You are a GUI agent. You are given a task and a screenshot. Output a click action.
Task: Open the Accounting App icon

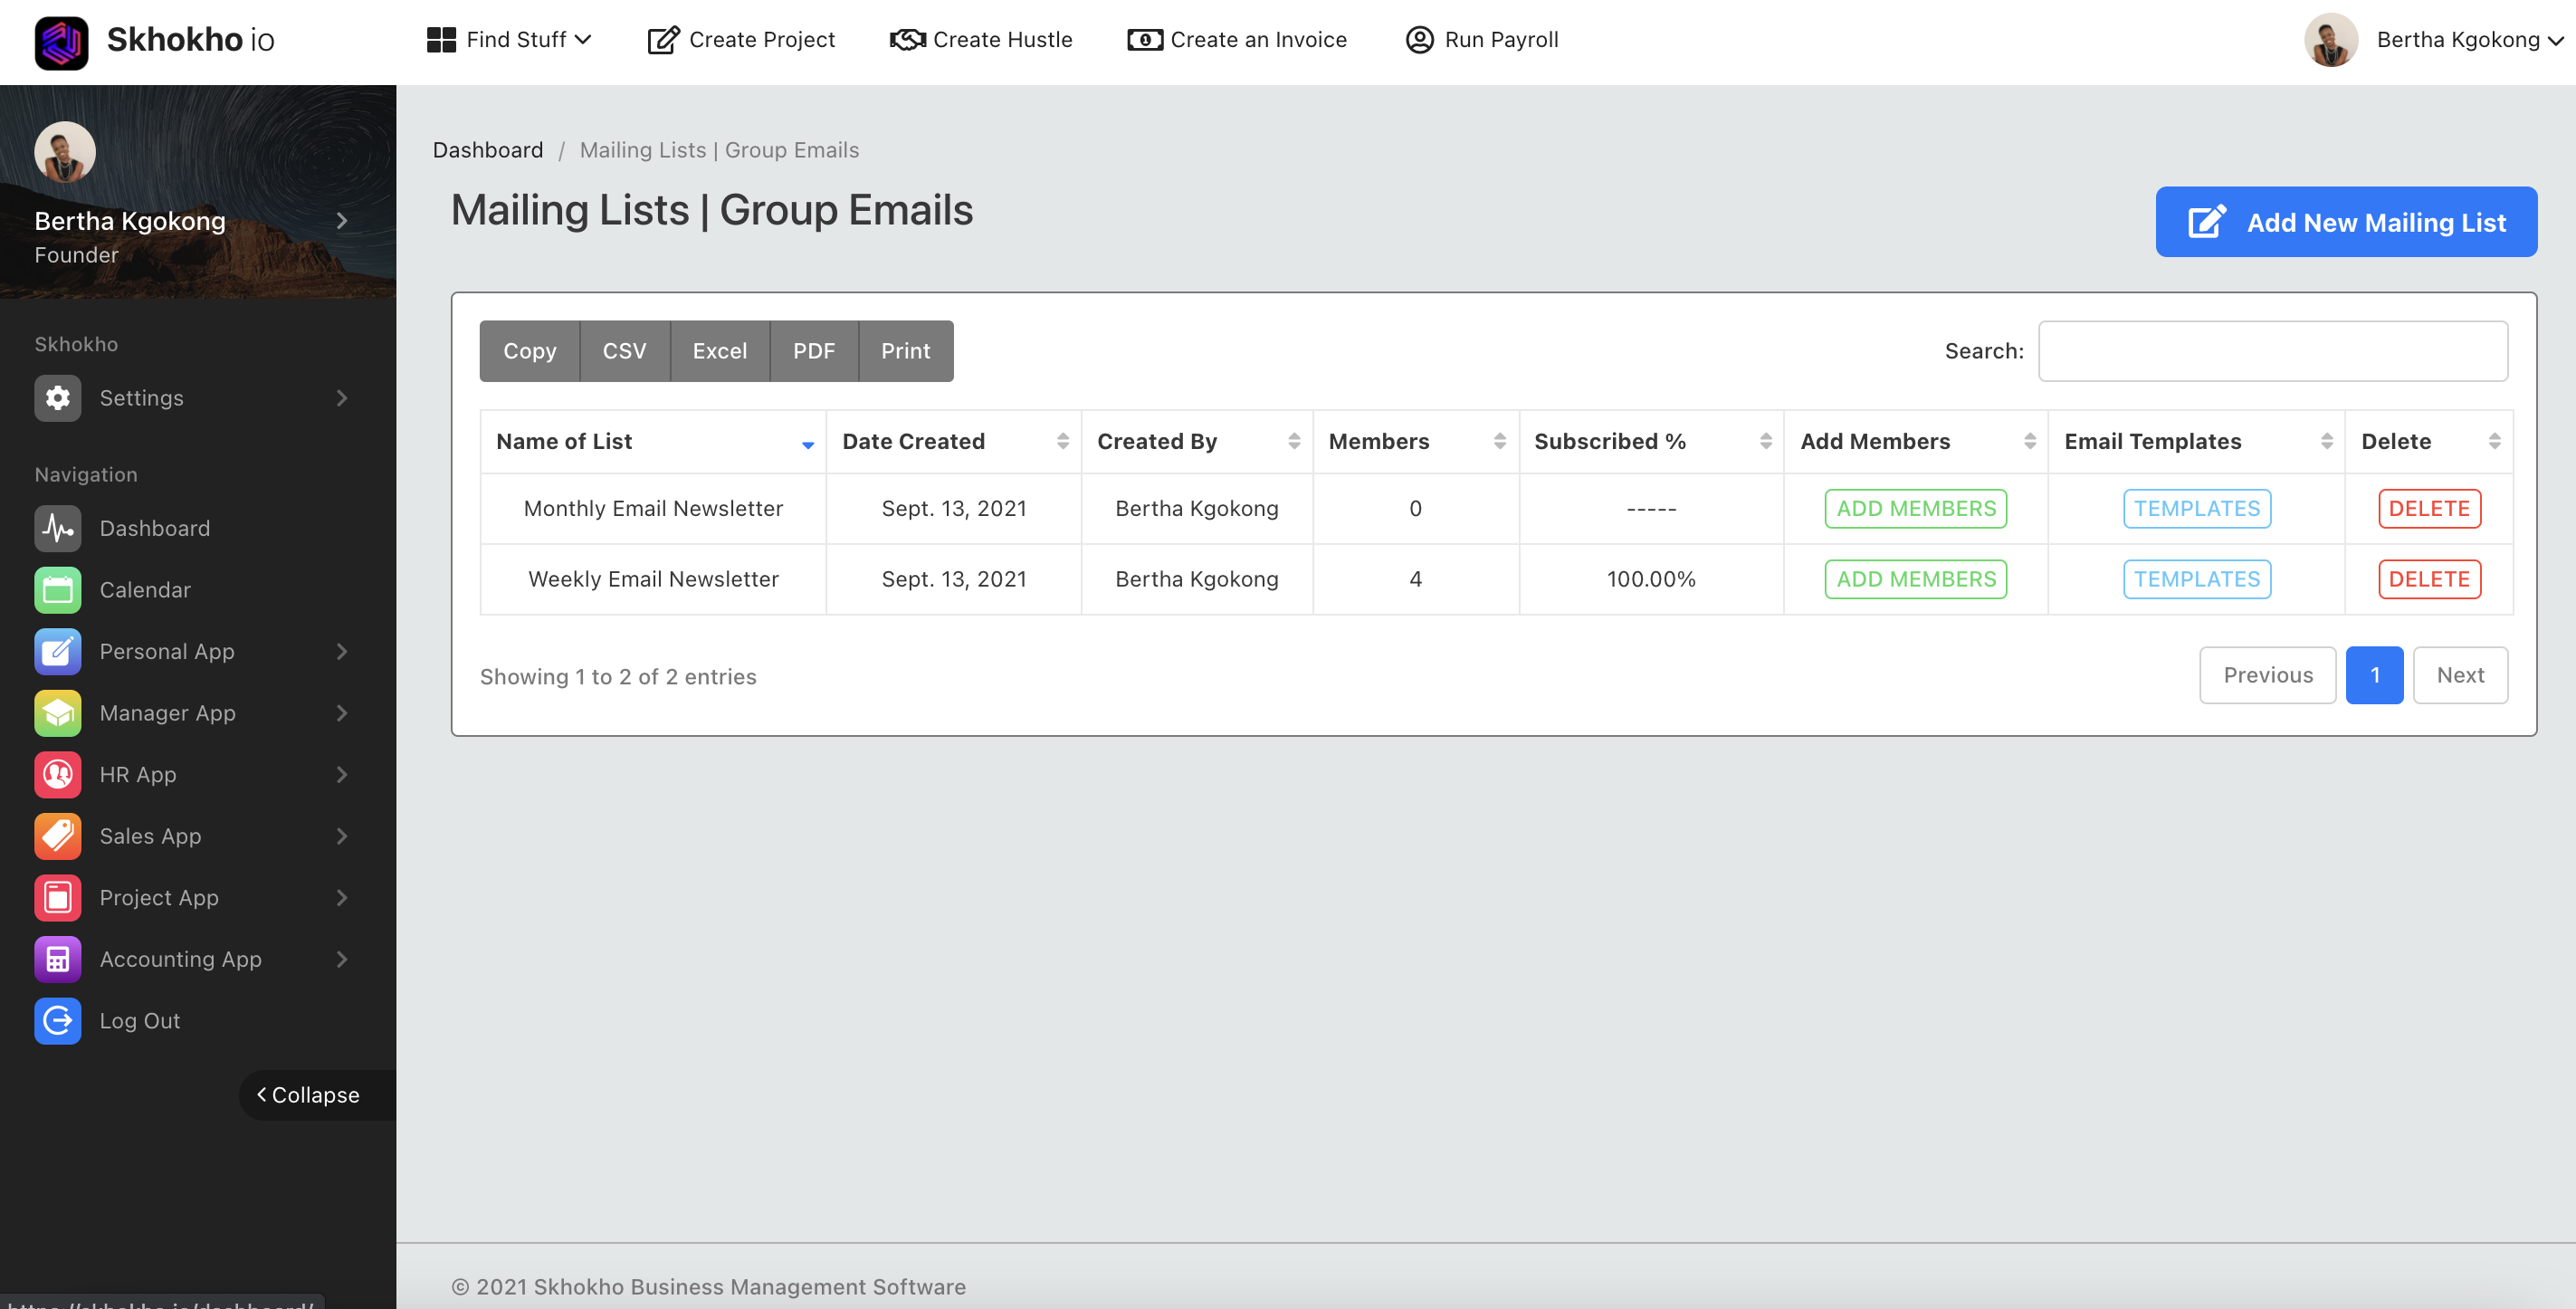tap(57, 958)
